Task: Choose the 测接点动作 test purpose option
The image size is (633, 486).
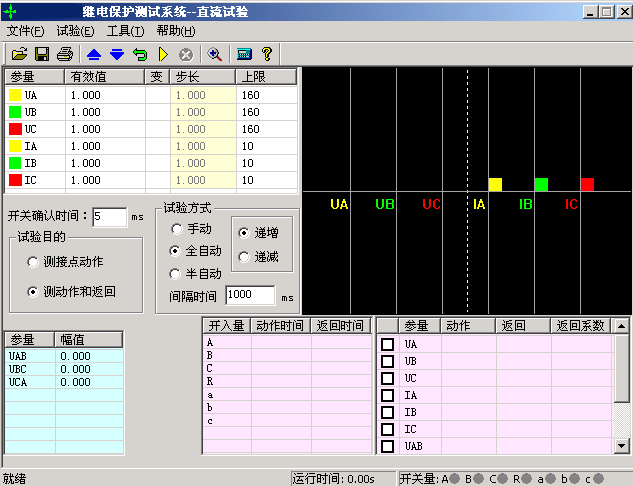Action: click(33, 262)
